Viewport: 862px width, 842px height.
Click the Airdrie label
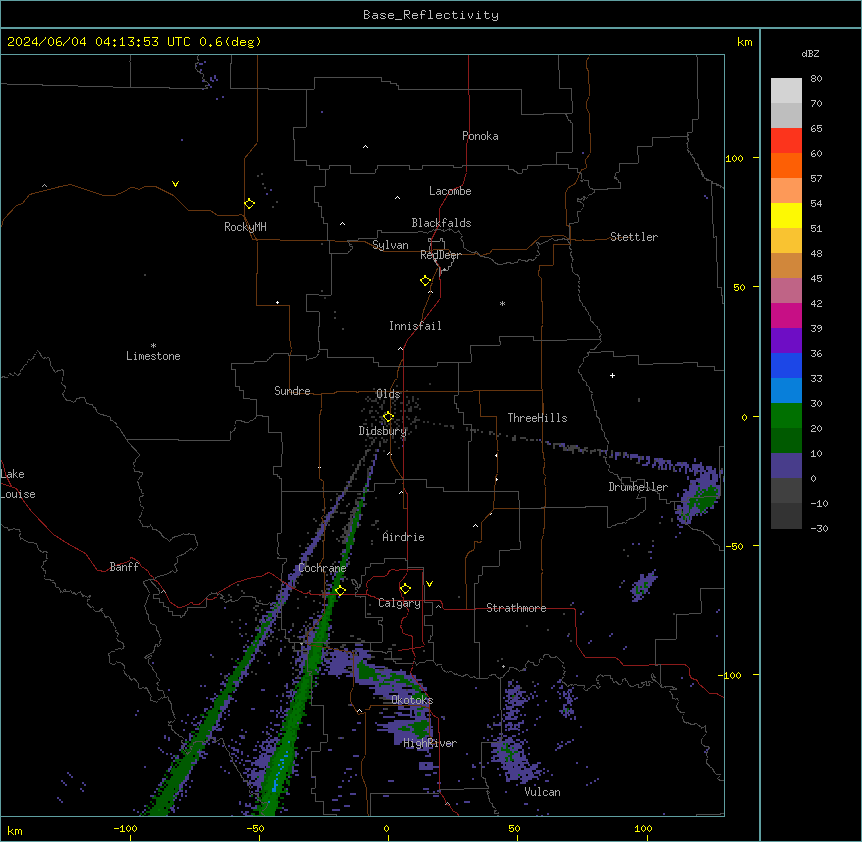pyautogui.click(x=403, y=537)
